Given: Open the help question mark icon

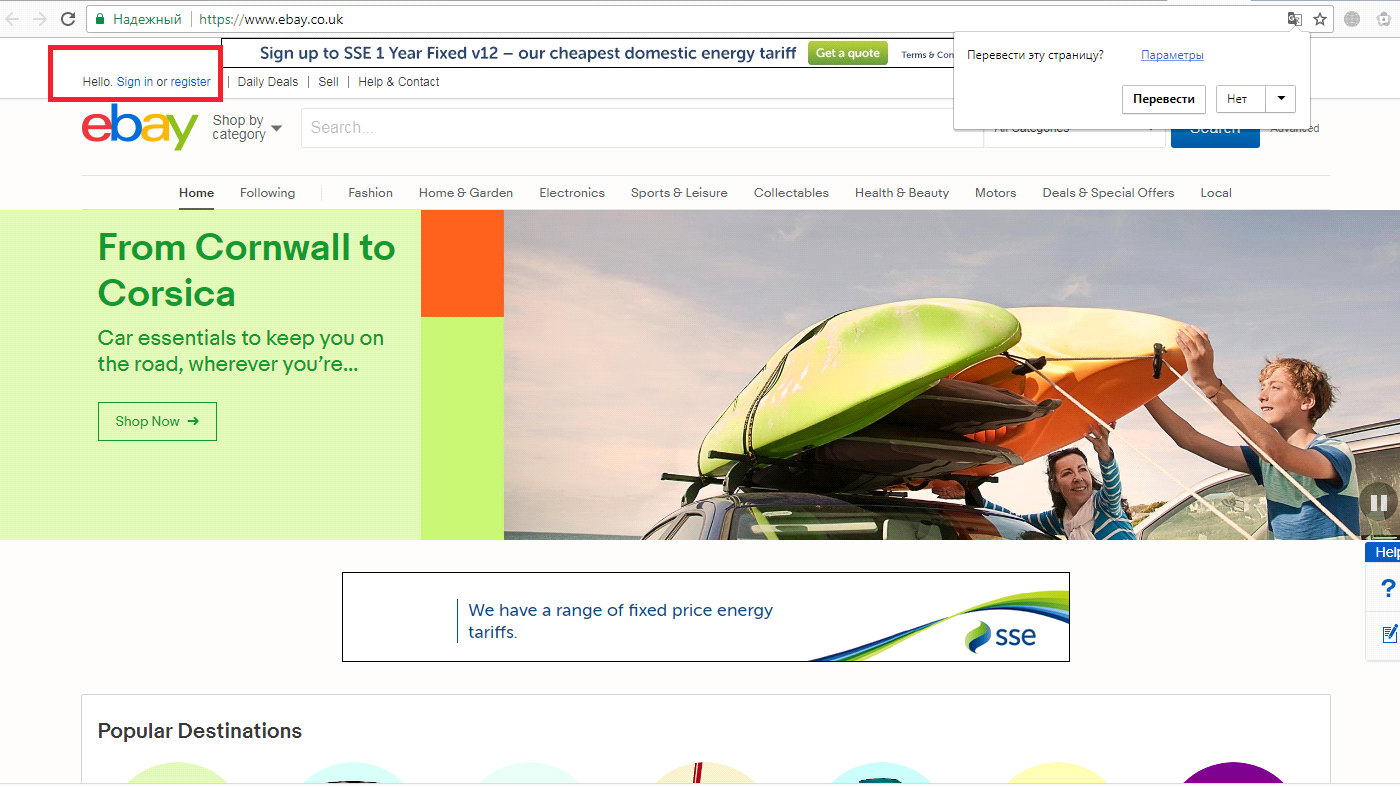Looking at the screenshot, I should pos(1387,588).
